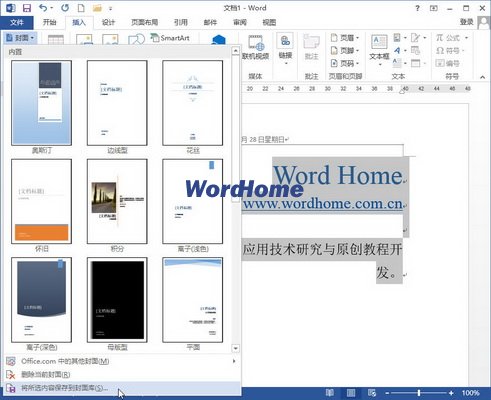This screenshot has width=491, height=400.
Task: Switch to the 邮件 Mailings tab
Action: pos(210,22)
